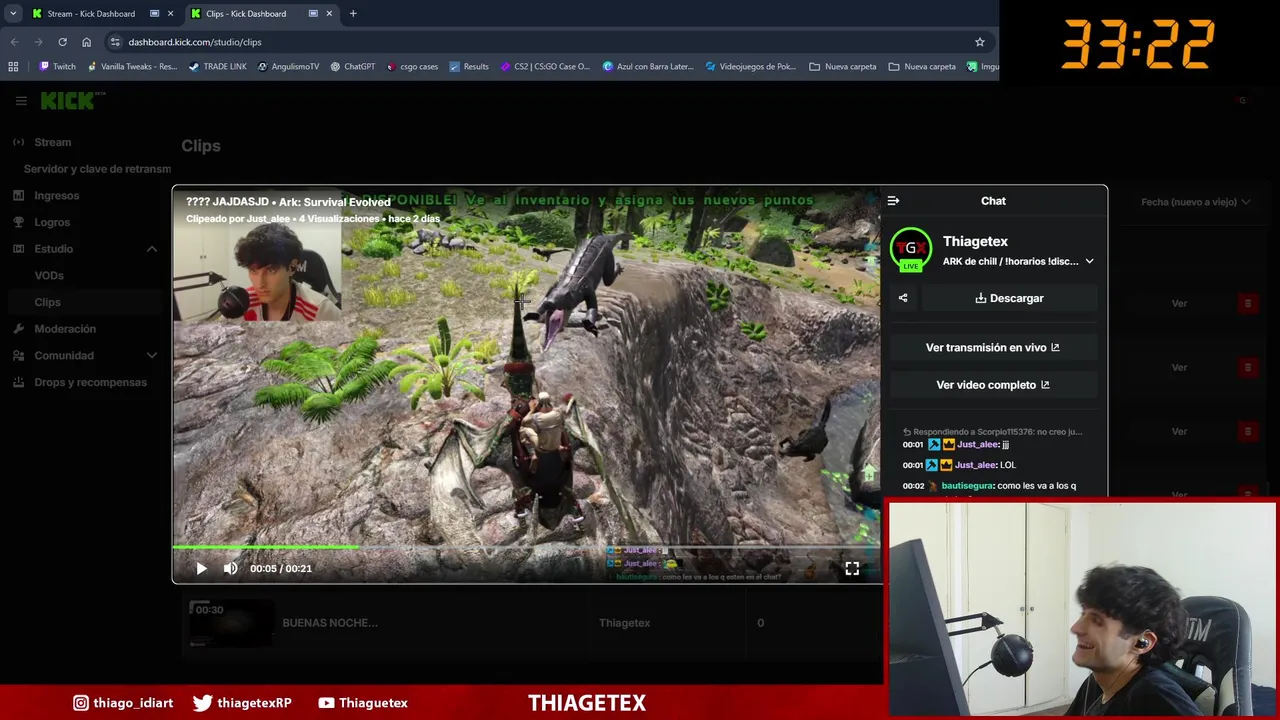
Task: Click the bautisegura username in chat
Action: pyautogui.click(x=967, y=486)
